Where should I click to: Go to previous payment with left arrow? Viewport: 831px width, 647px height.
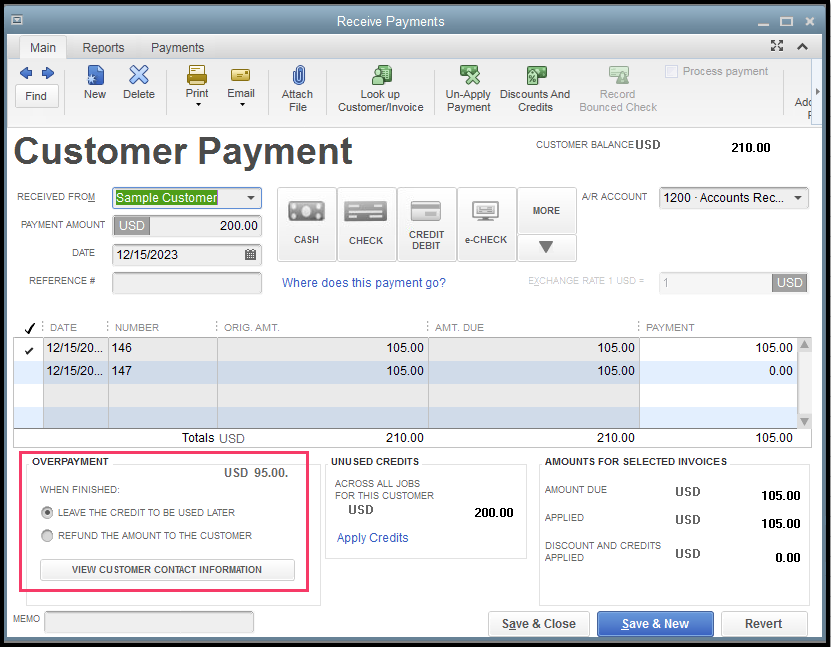point(25,73)
